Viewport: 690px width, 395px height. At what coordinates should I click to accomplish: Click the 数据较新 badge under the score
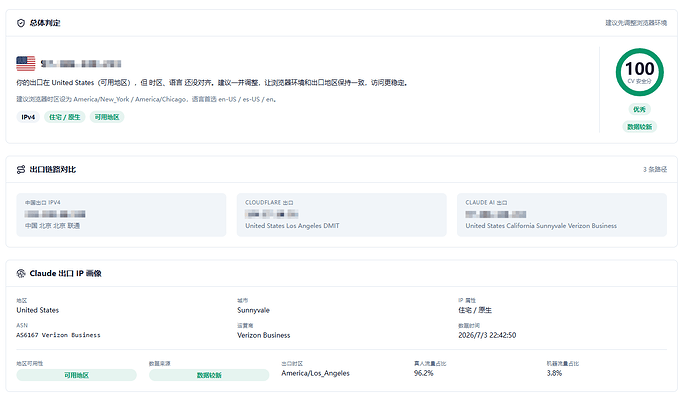pos(639,127)
